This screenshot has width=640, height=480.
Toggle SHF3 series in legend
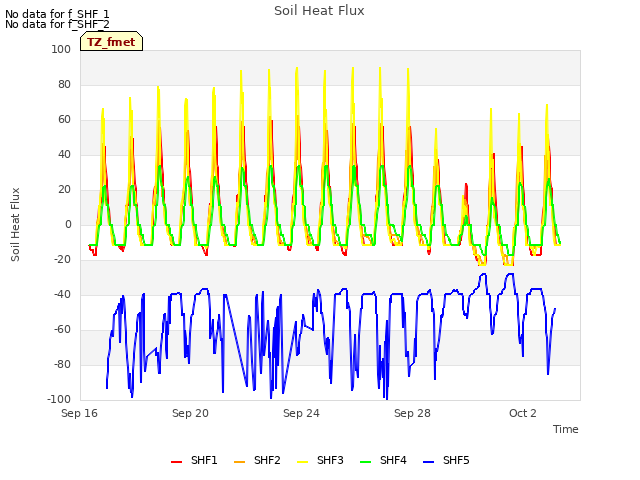pyautogui.click(x=320, y=460)
